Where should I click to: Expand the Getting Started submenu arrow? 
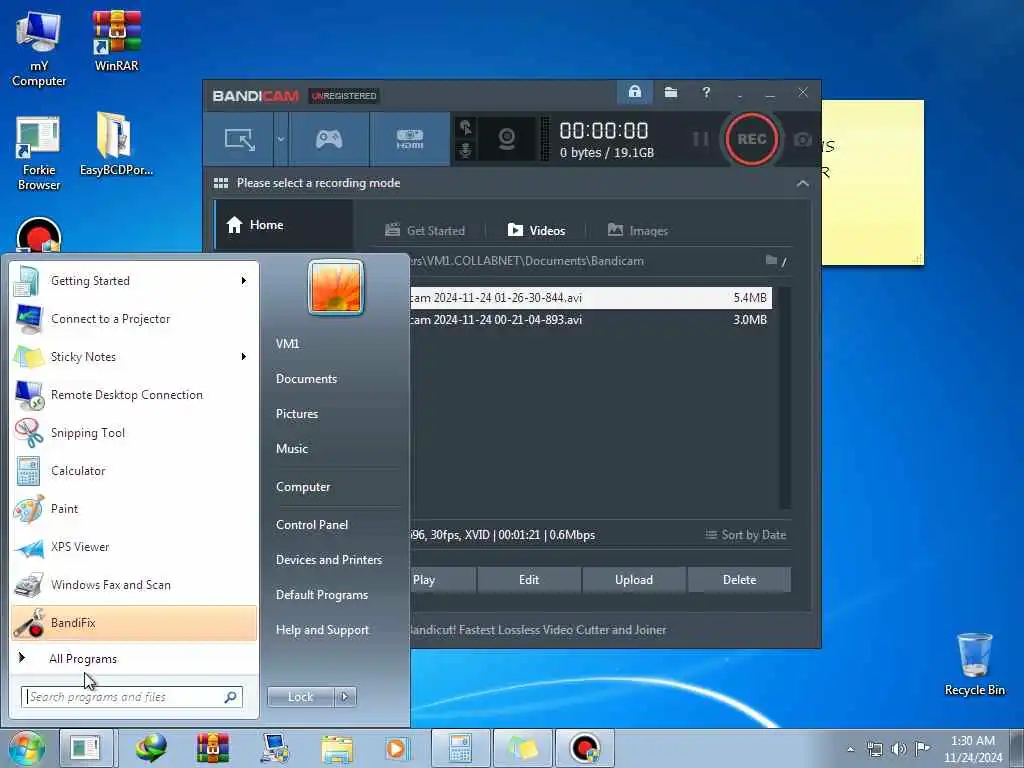point(244,281)
